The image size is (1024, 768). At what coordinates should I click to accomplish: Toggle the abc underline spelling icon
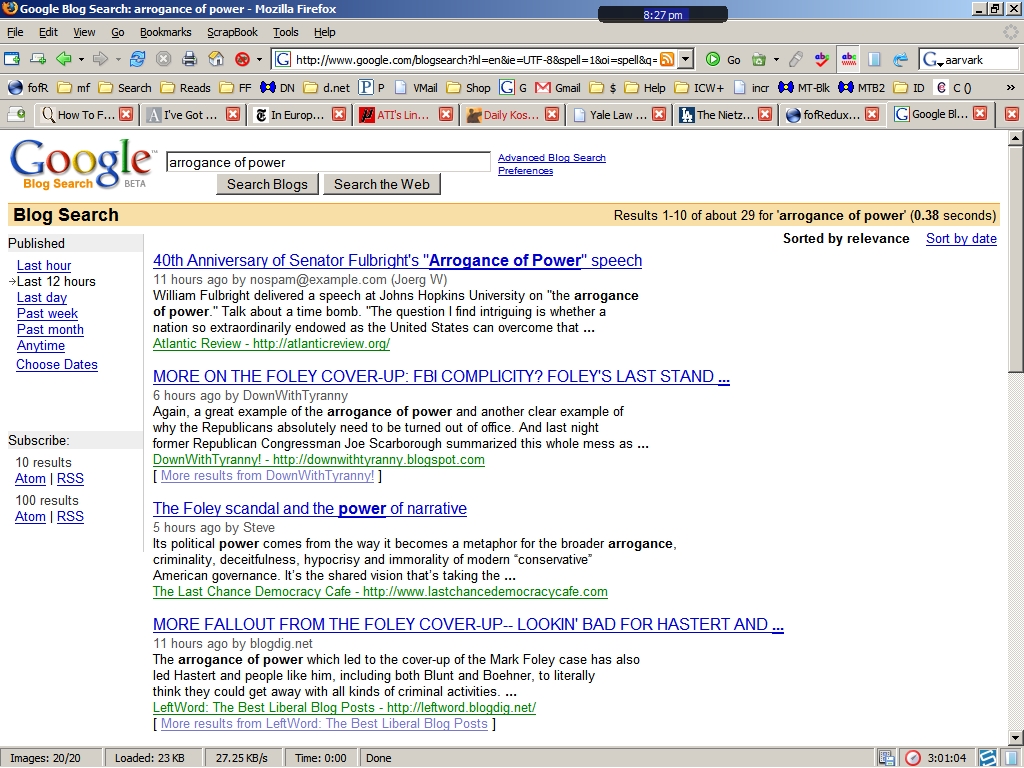coord(848,59)
